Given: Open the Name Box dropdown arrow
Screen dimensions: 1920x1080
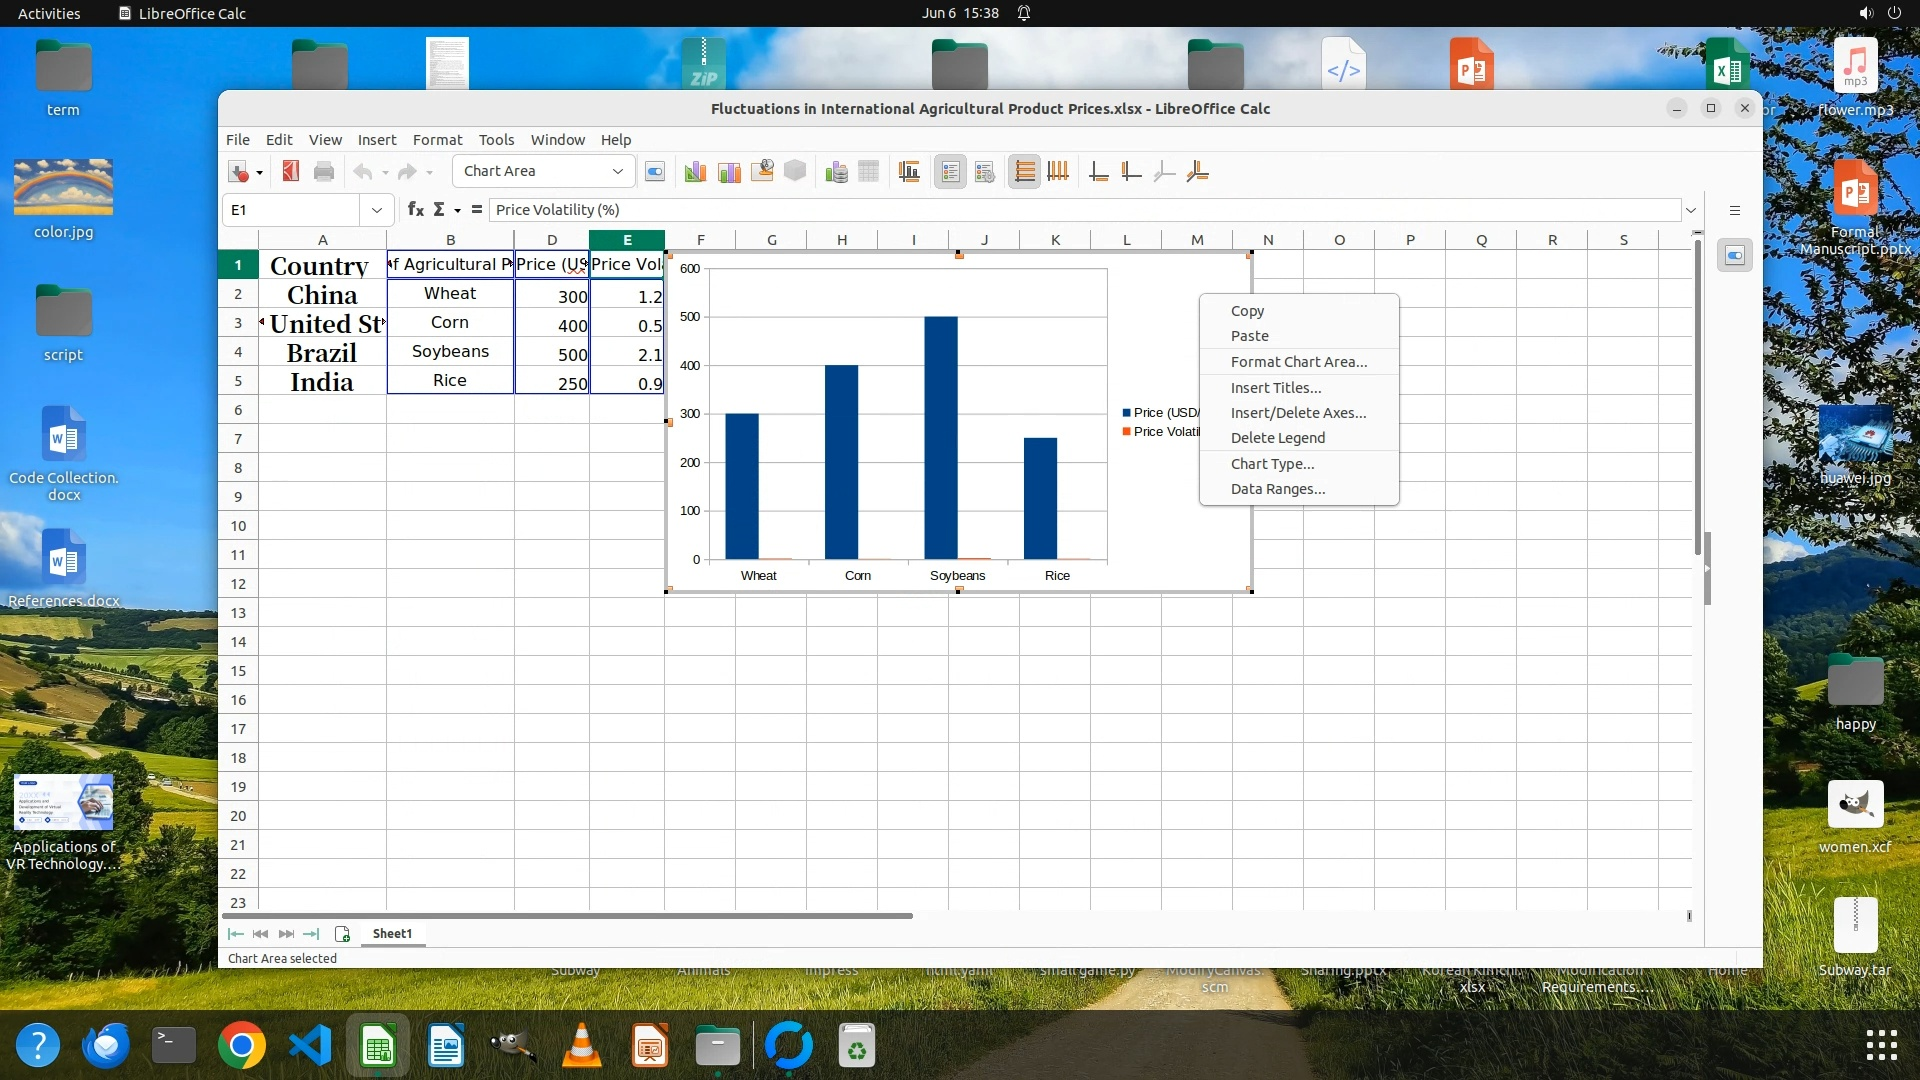Looking at the screenshot, I should point(376,210).
